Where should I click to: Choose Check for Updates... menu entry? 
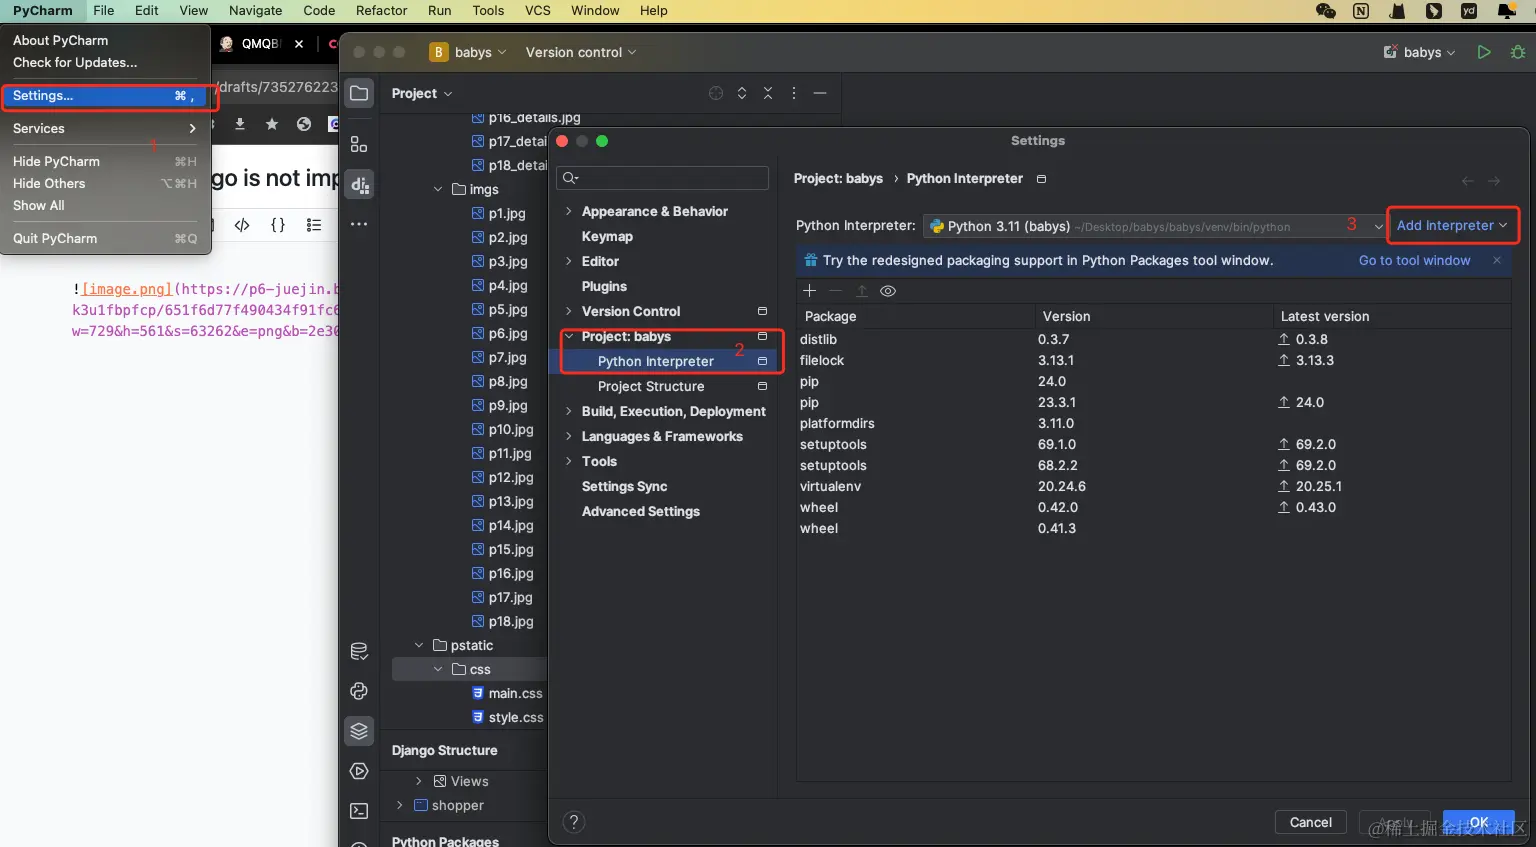tap(105, 62)
